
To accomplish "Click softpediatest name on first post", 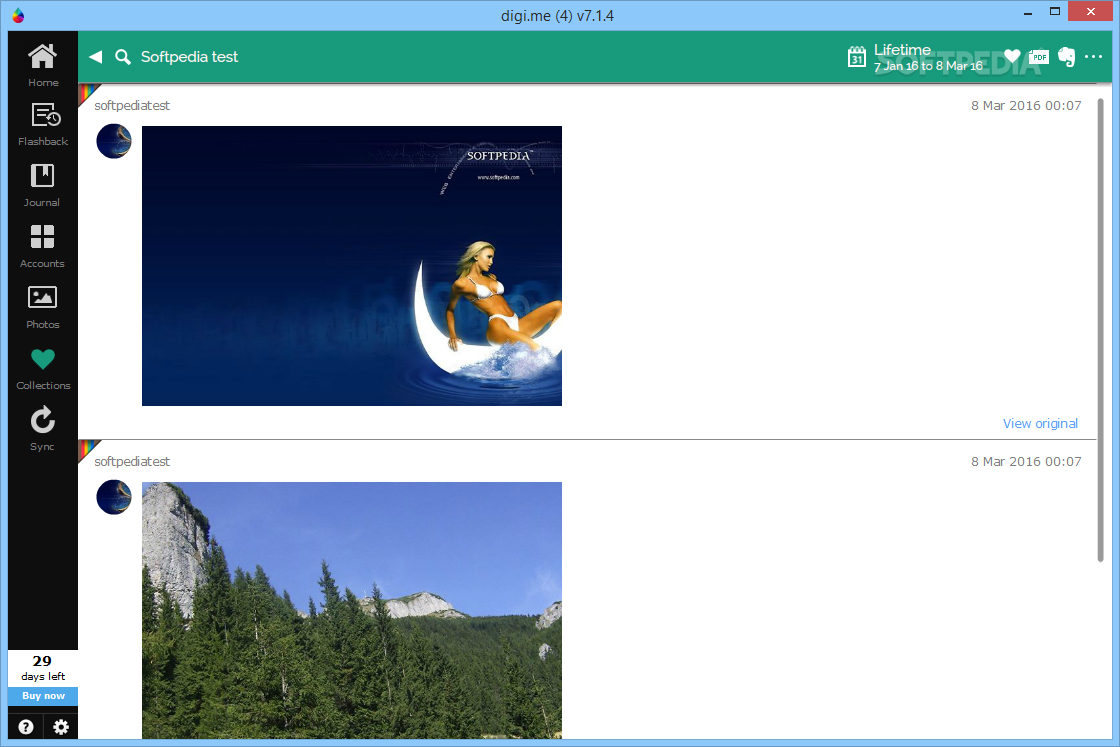I will tap(132, 106).
